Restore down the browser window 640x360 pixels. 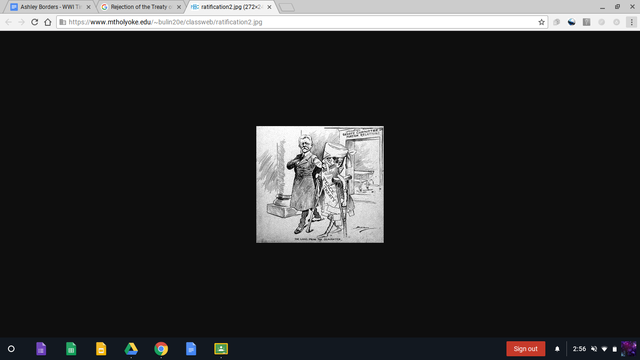pos(618,7)
